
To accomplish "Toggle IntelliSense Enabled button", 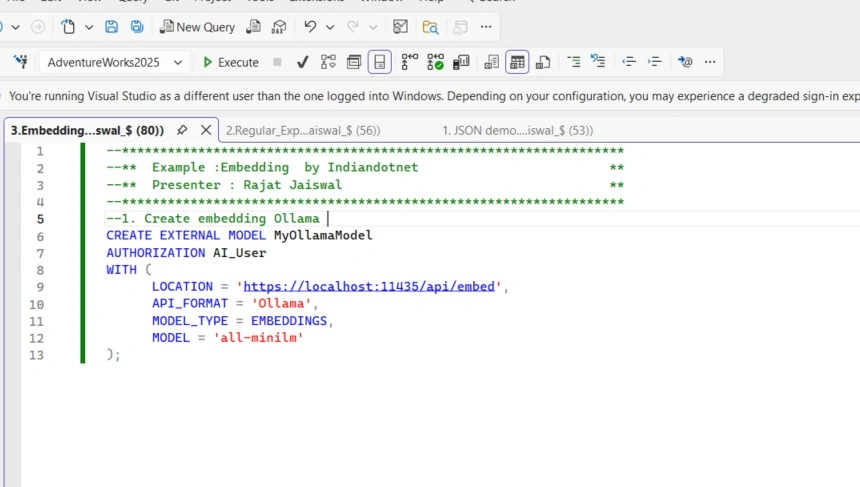I will [x=380, y=62].
